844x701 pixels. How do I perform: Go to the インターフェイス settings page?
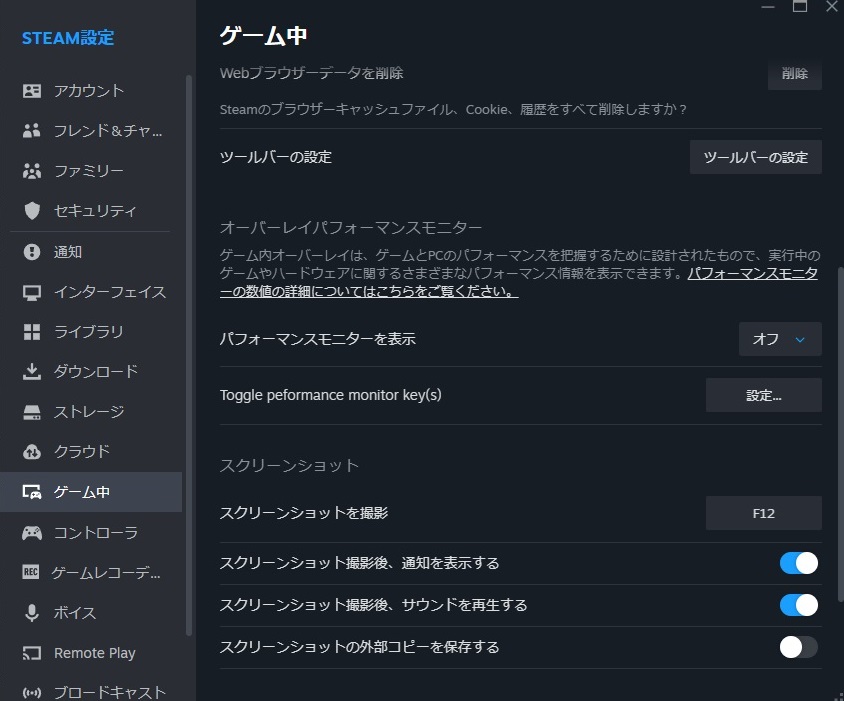point(109,292)
